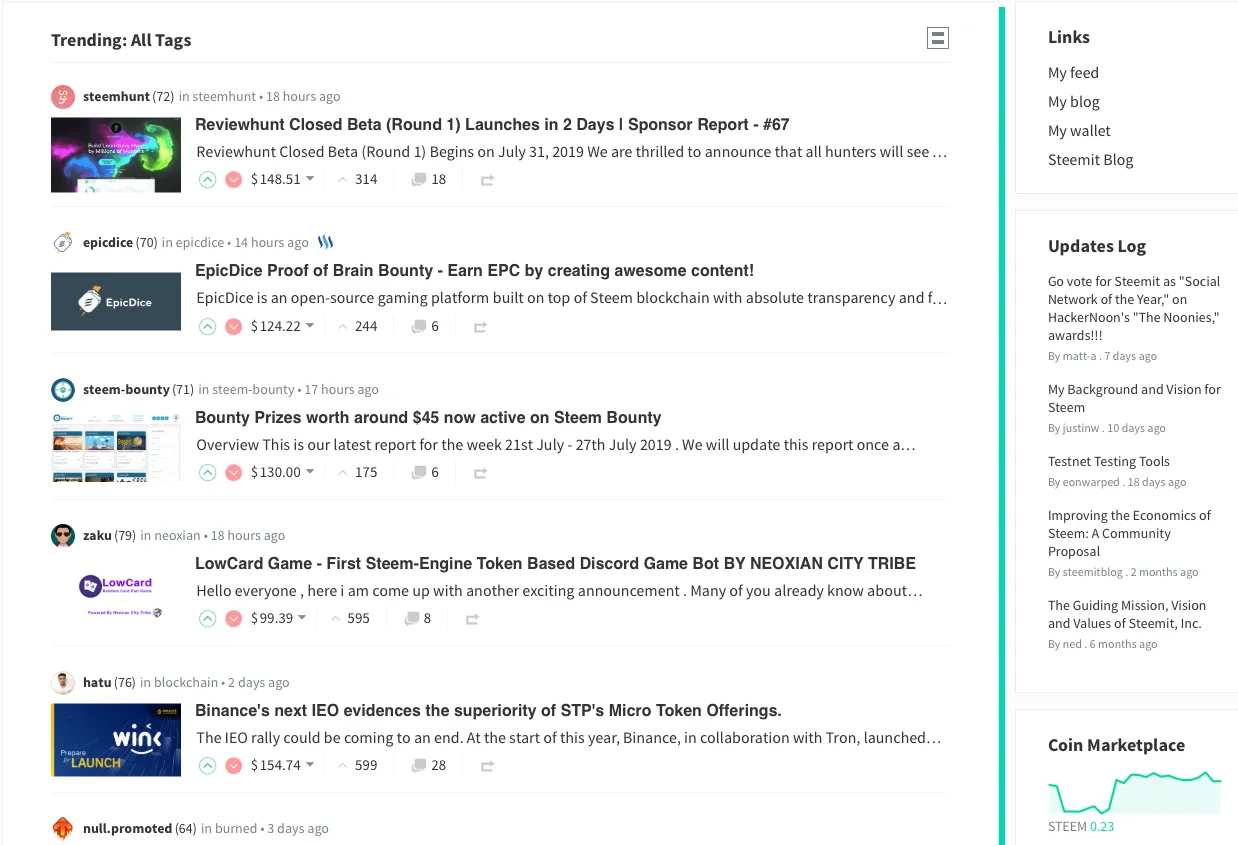Open 'Go vote for Steemit' update entry
This screenshot has width=1238, height=845.
(x=1134, y=309)
